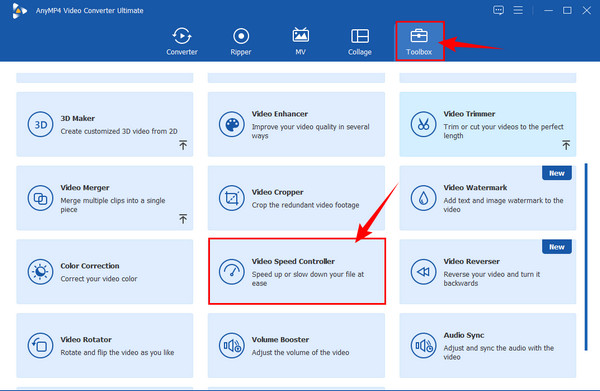Click the Video Rotator icon
The width and height of the screenshot is (600, 391).
(41, 345)
